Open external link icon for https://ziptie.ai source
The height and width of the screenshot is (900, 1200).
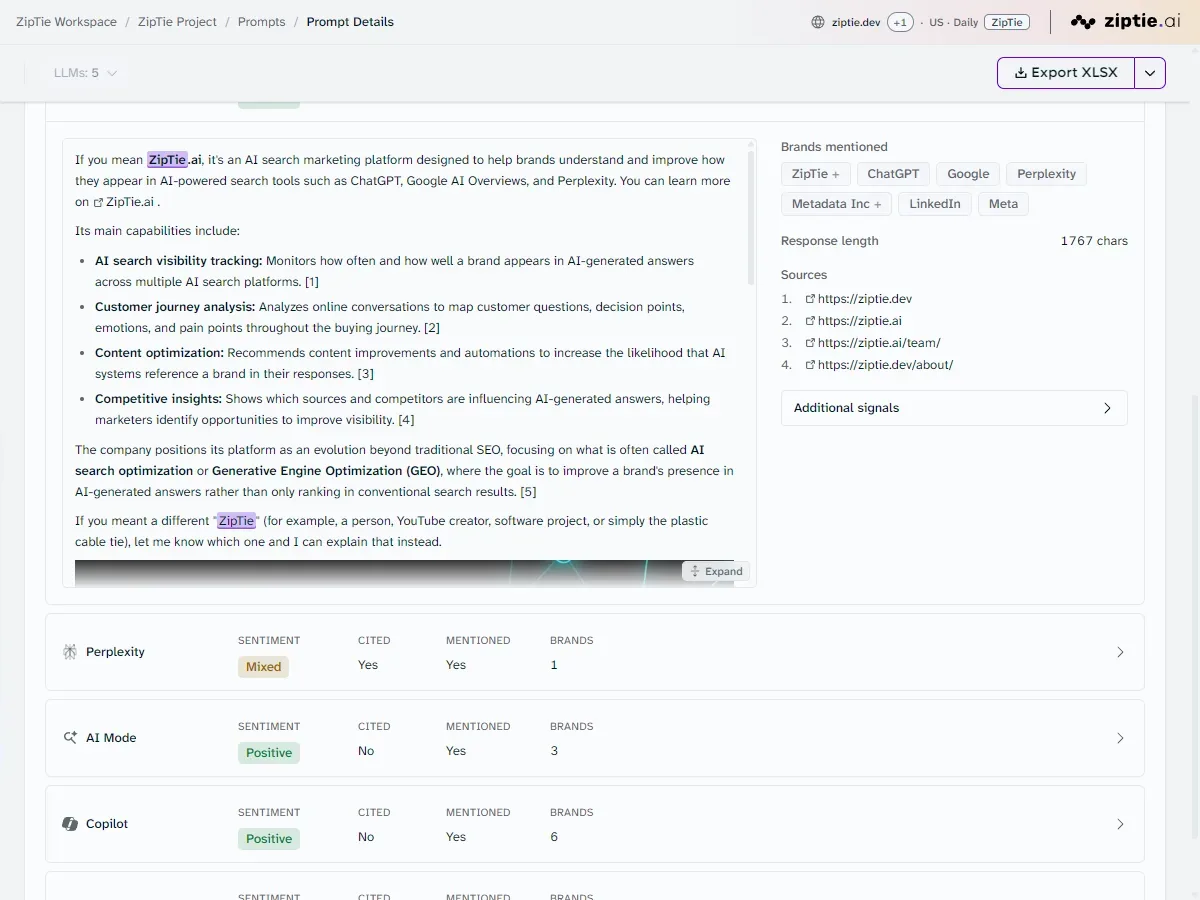pos(810,321)
